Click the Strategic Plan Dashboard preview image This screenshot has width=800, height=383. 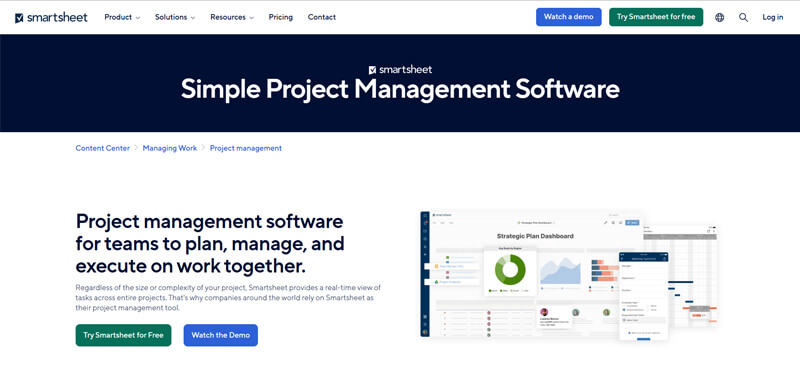pos(569,275)
